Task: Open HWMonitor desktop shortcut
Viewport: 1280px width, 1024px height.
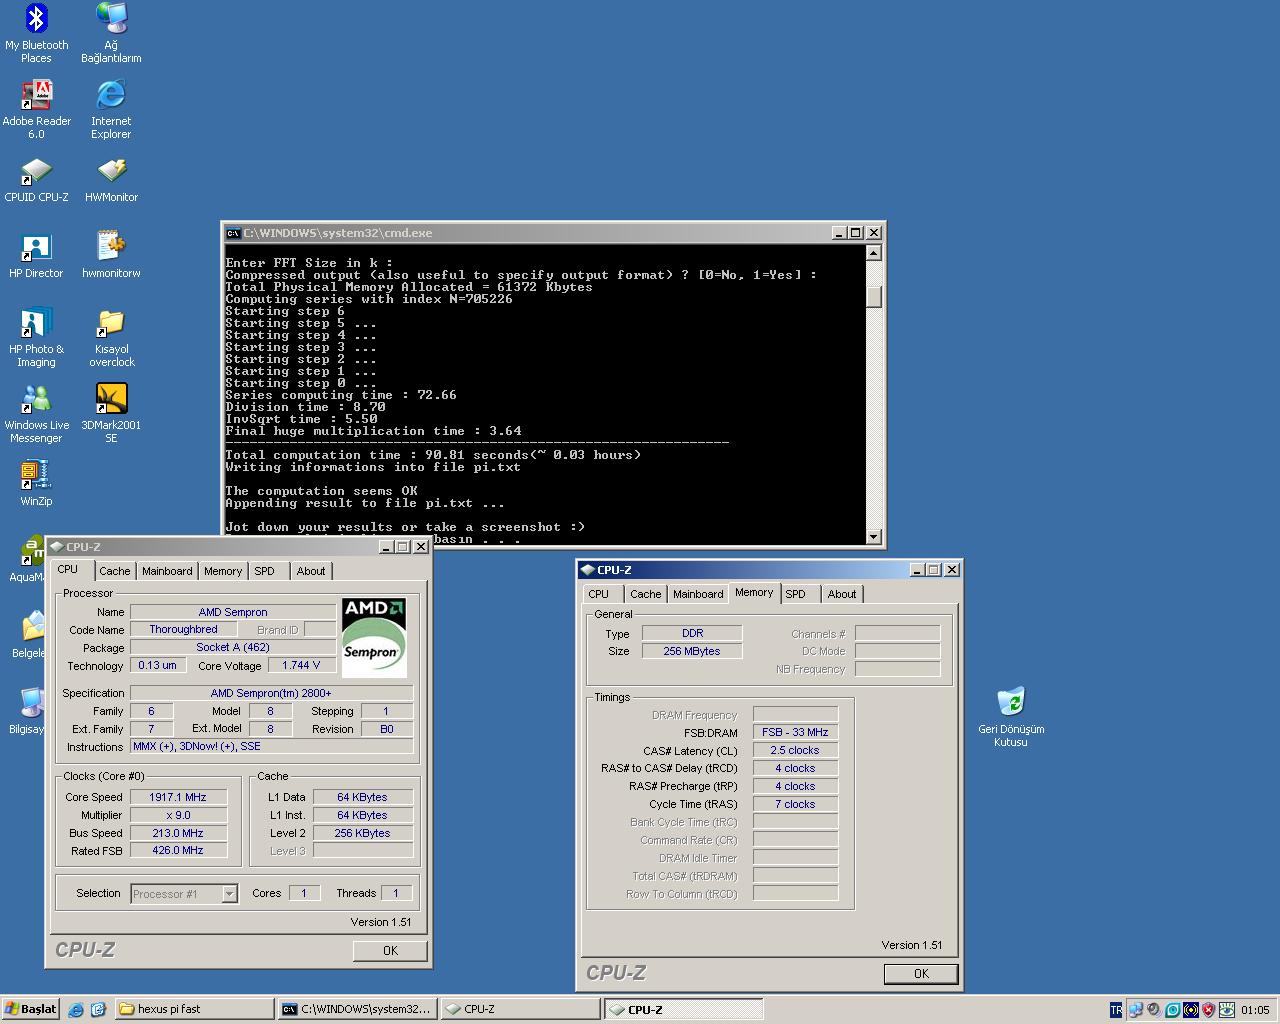Action: [111, 180]
